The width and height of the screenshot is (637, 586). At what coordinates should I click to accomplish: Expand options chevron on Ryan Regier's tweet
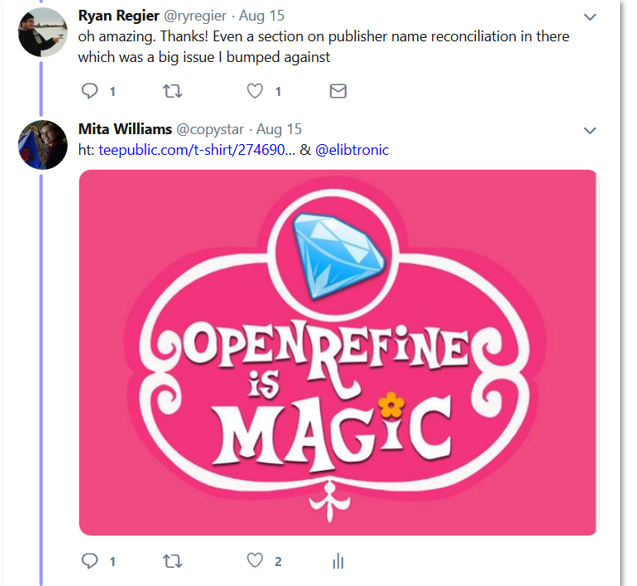tap(590, 17)
